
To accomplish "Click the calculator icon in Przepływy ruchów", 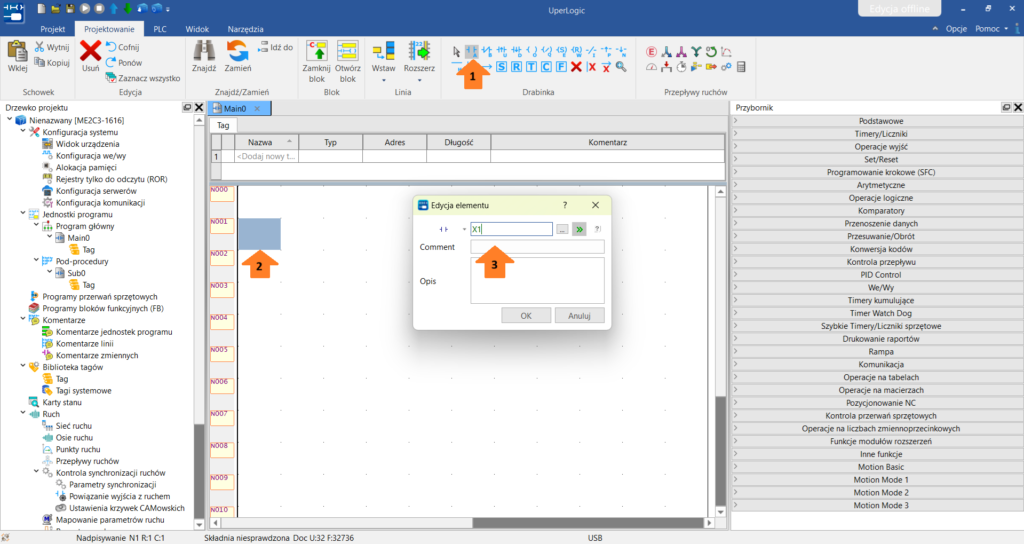I will pyautogui.click(x=741, y=67).
